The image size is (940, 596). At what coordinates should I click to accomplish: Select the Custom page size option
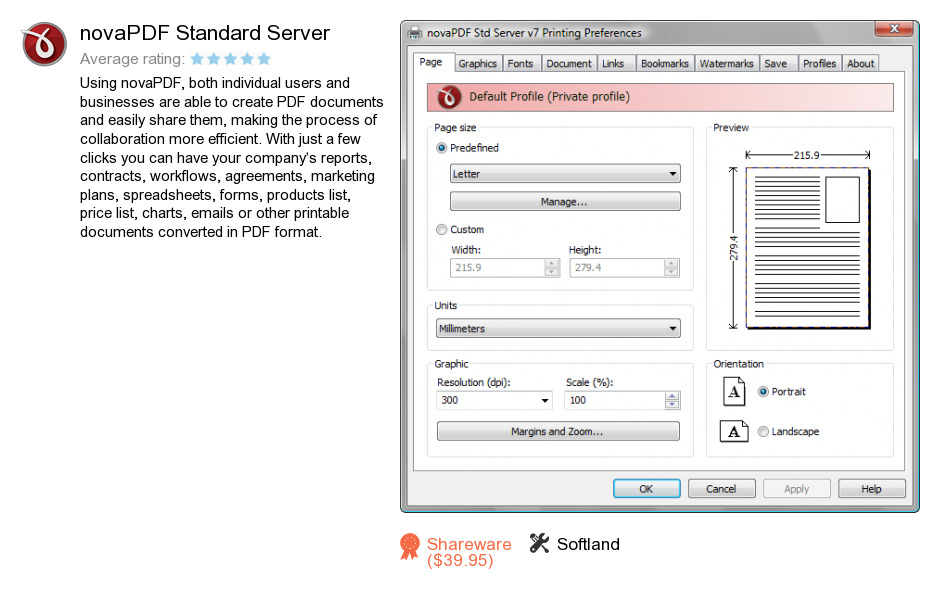click(x=442, y=230)
